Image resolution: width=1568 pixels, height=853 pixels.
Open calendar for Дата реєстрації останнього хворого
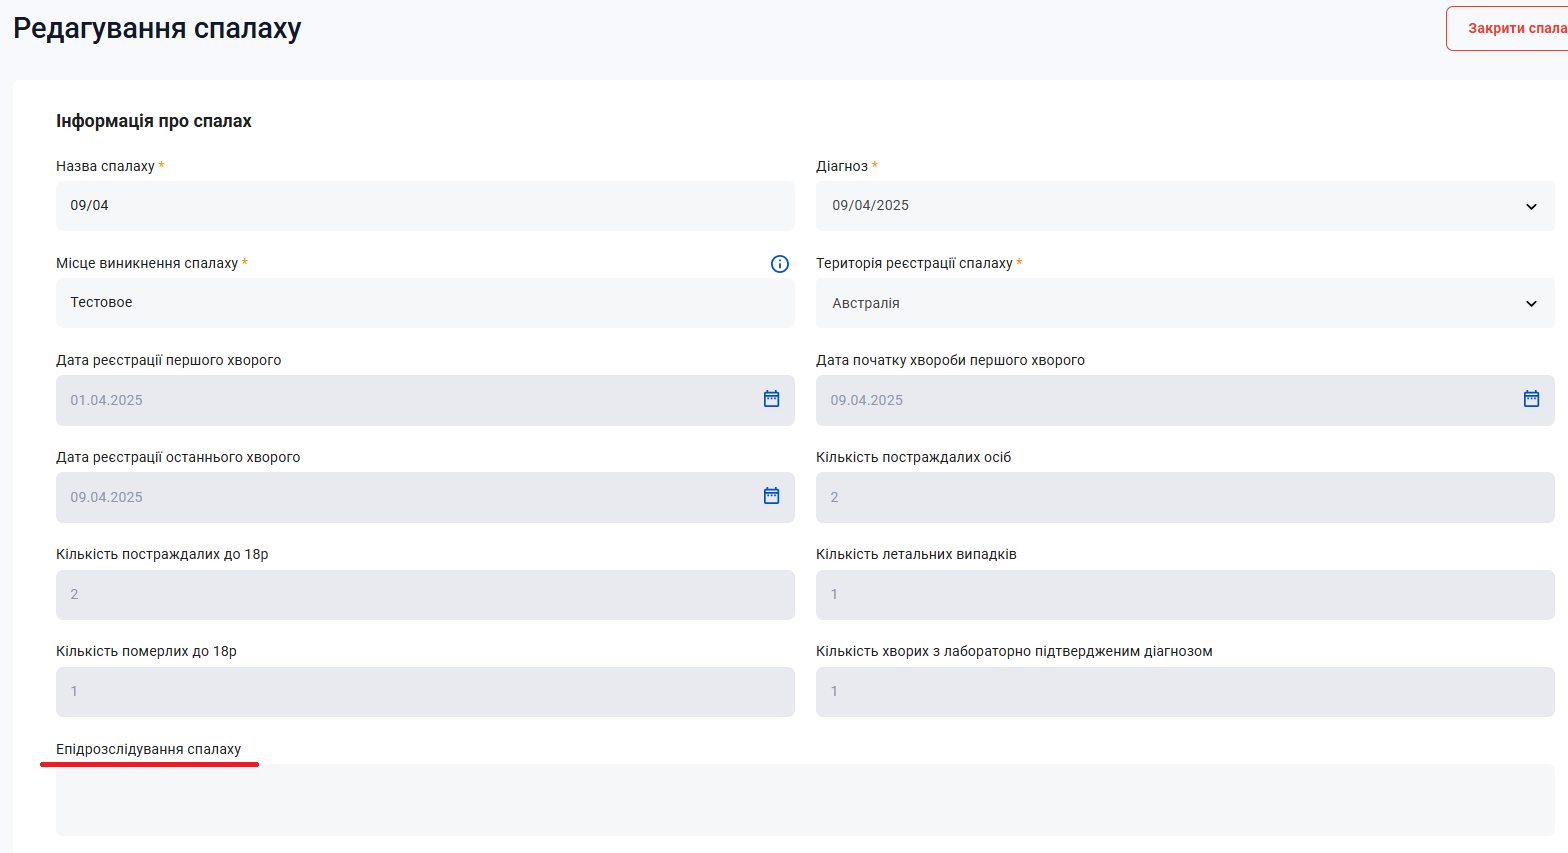(772, 496)
